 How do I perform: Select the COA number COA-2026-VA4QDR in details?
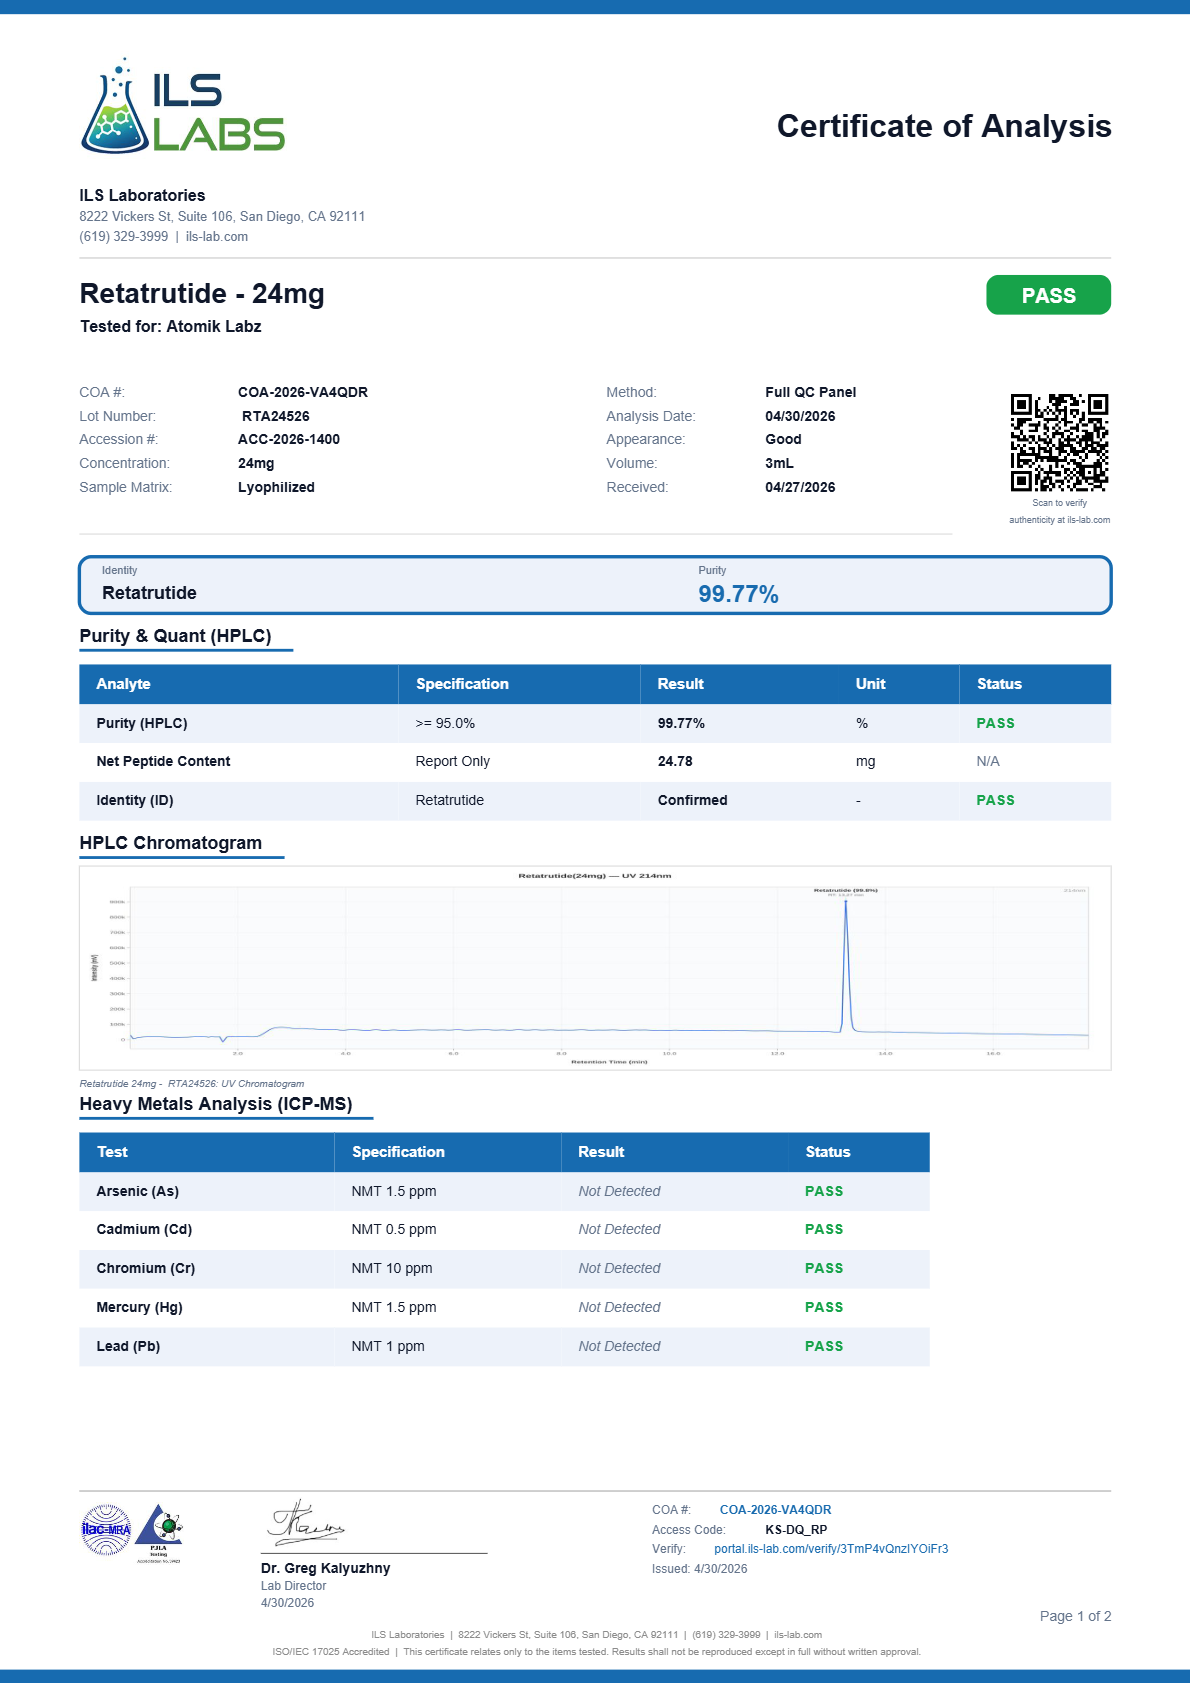[303, 392]
